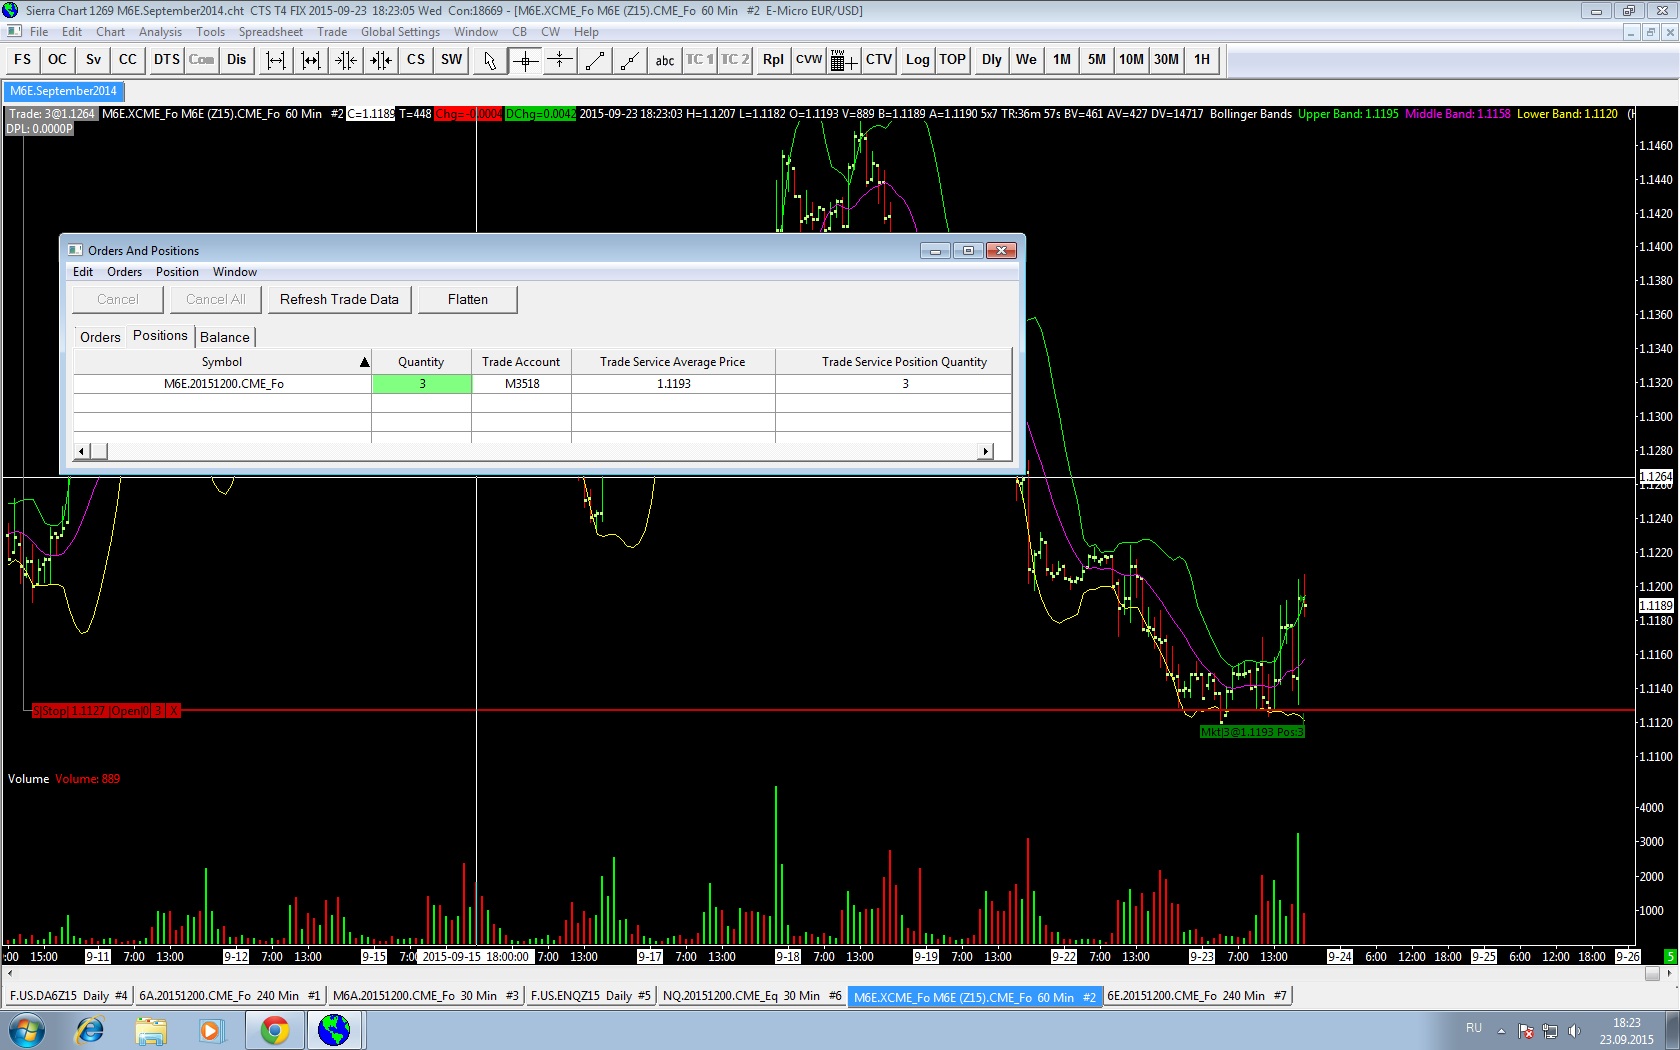Open the Analysis menu
This screenshot has width=1680, height=1050.
(x=161, y=32)
